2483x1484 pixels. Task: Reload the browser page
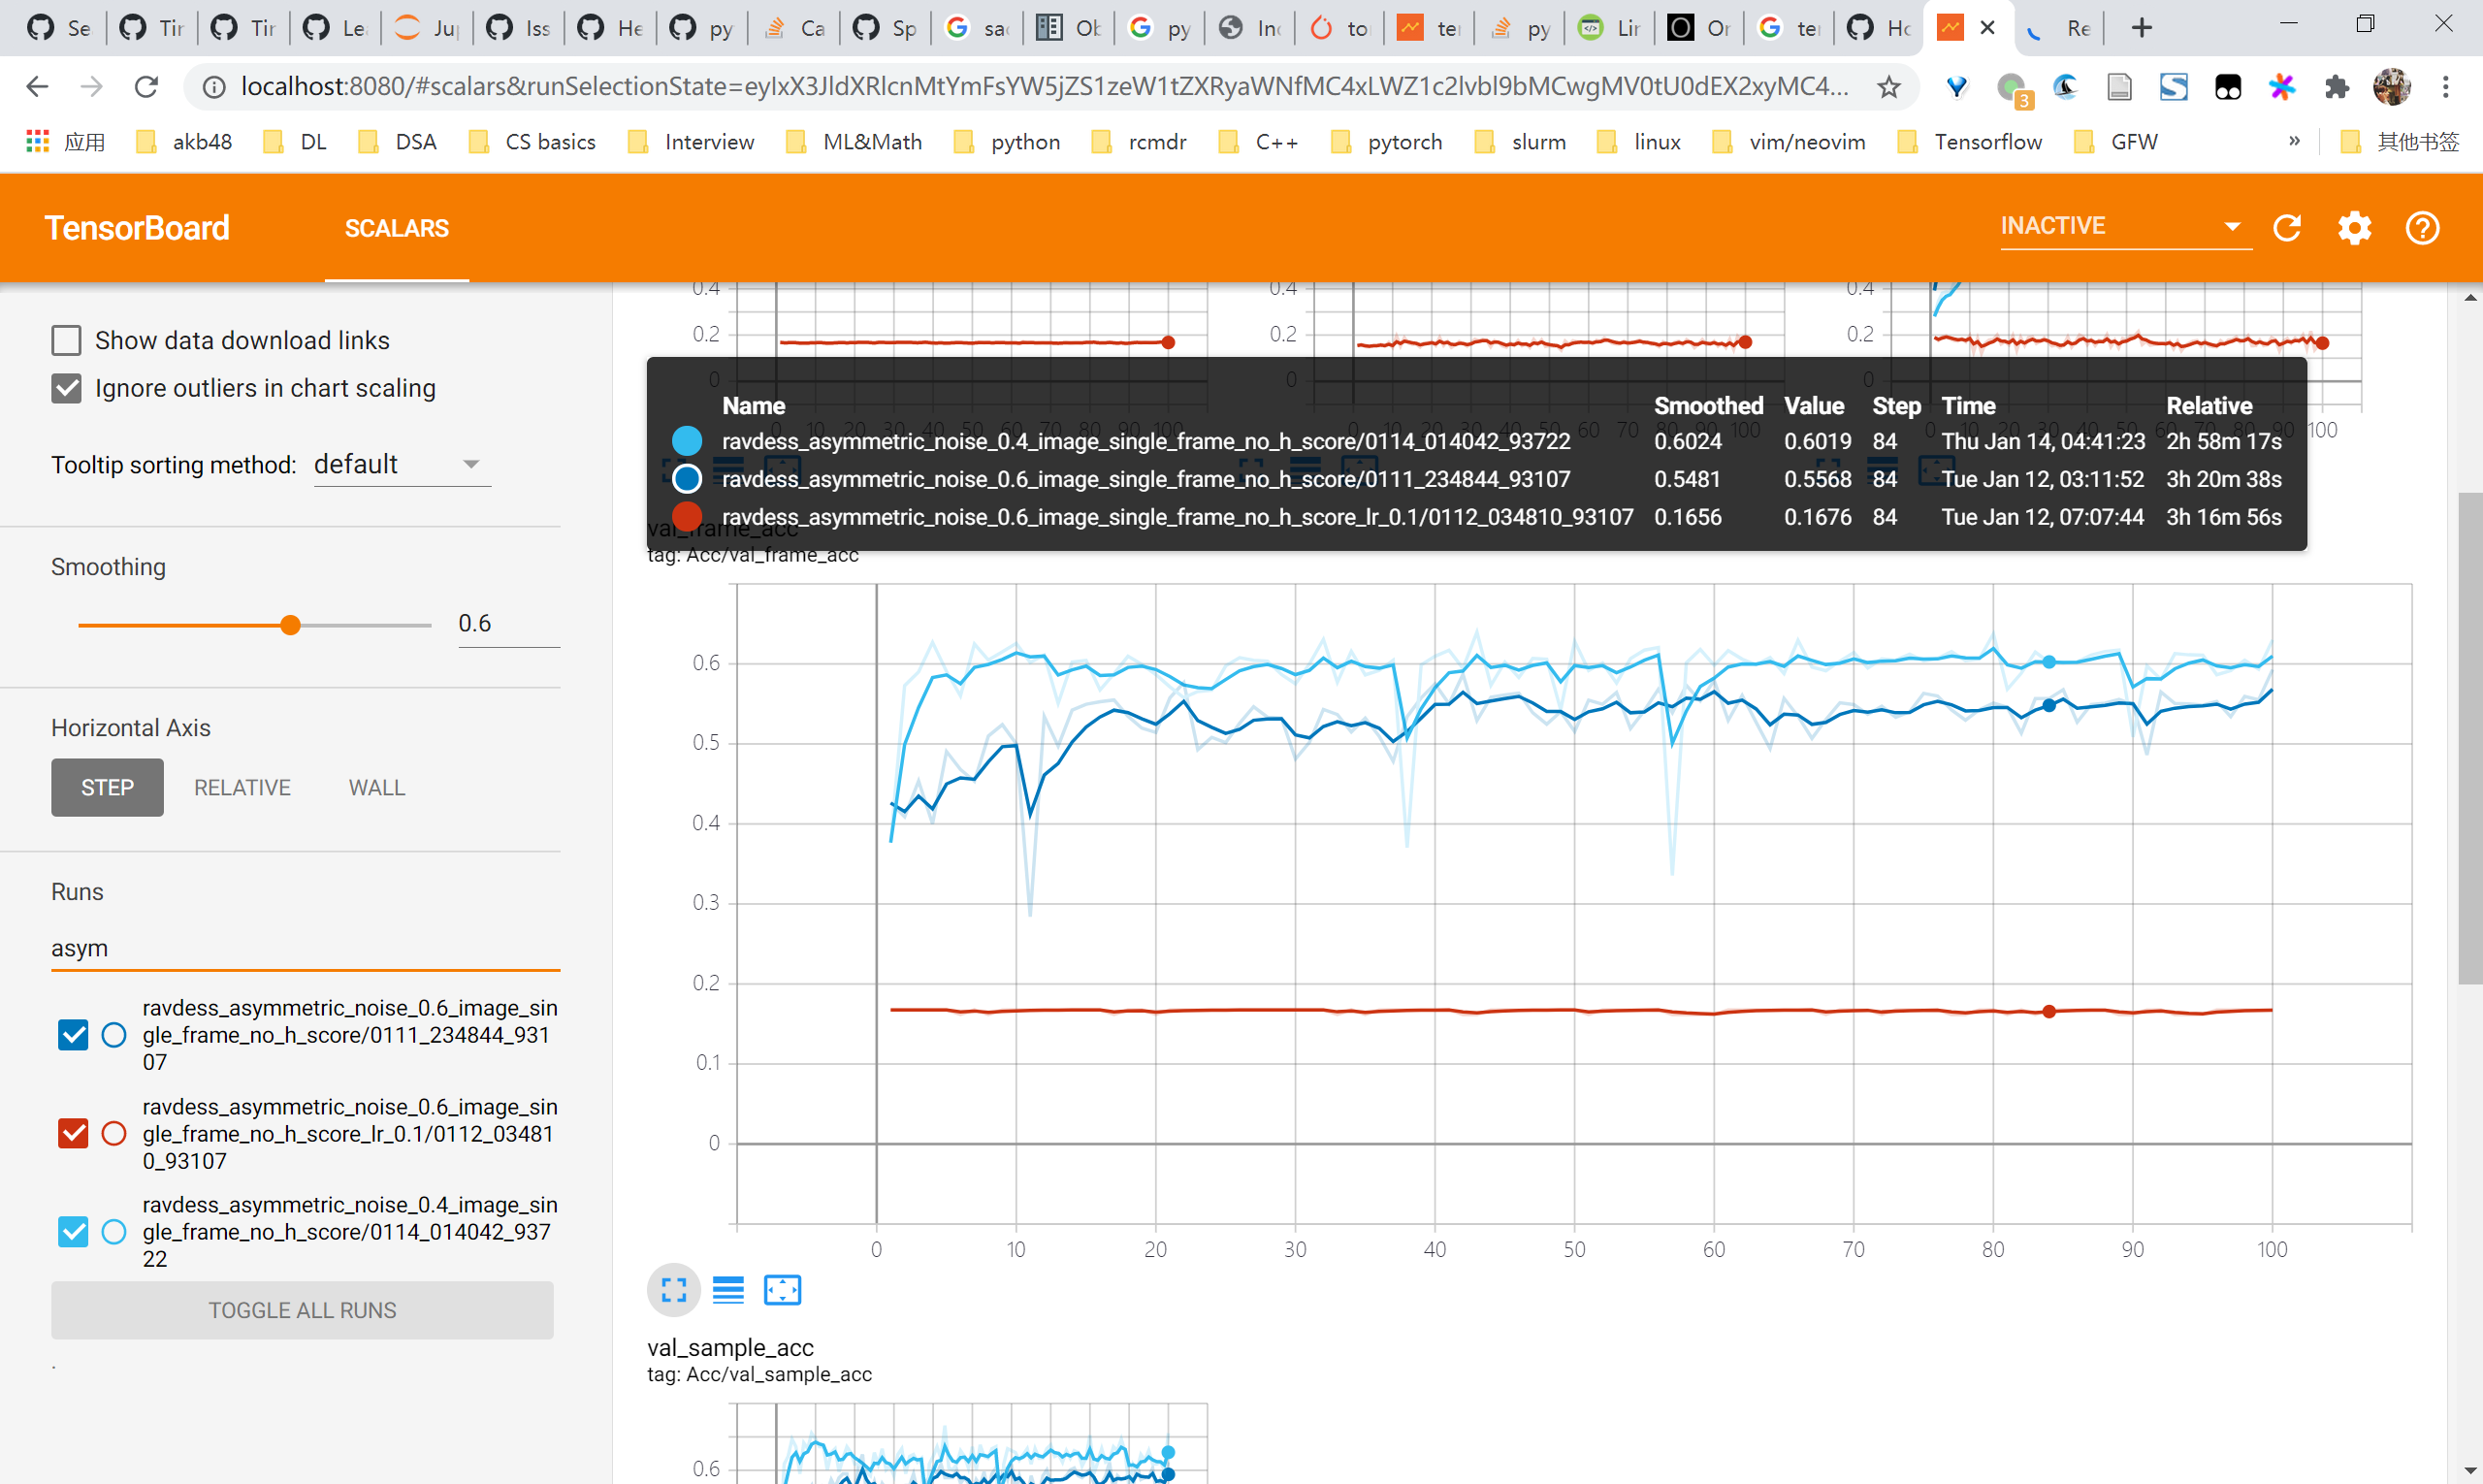tap(146, 87)
